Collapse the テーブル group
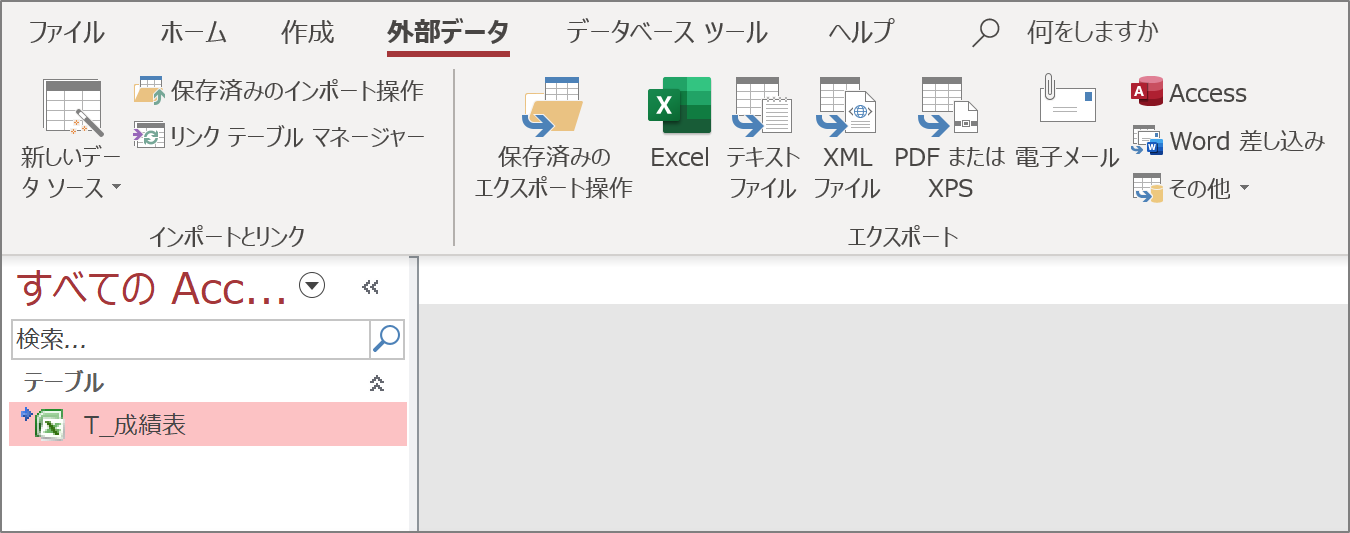The height and width of the screenshot is (533, 1350). pos(377,383)
